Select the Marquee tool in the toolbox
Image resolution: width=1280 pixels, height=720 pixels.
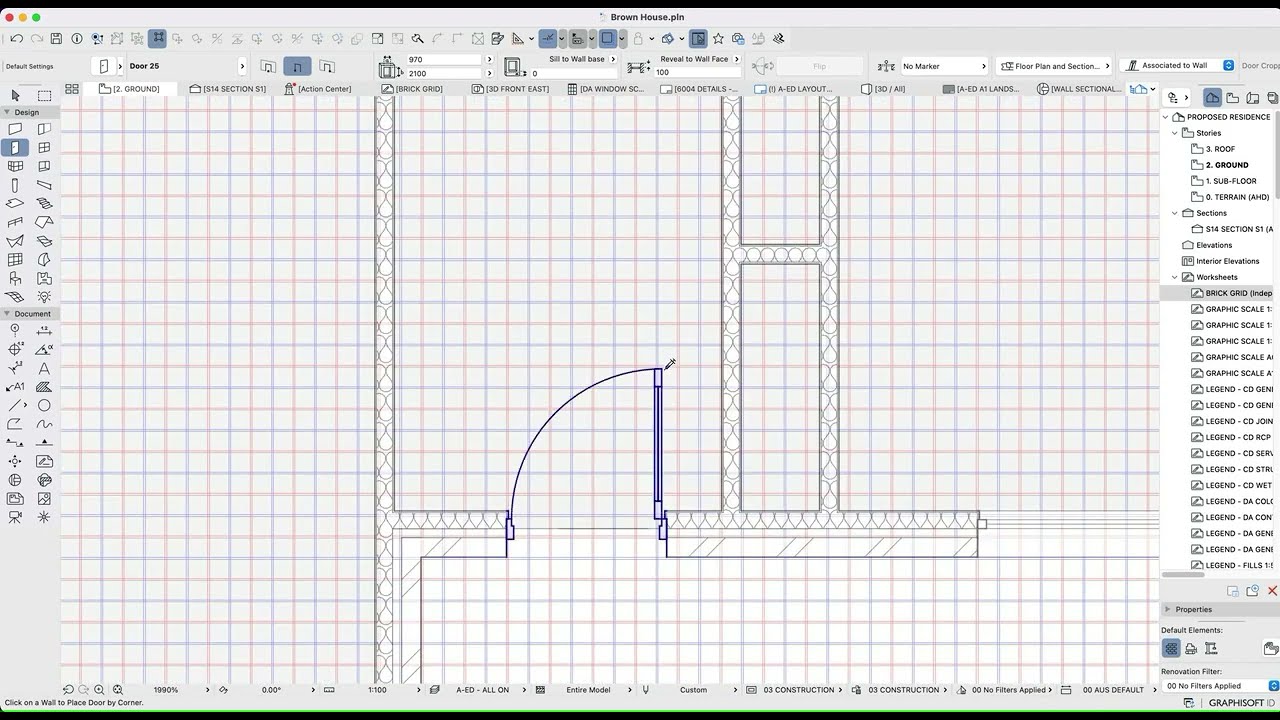pos(44,95)
